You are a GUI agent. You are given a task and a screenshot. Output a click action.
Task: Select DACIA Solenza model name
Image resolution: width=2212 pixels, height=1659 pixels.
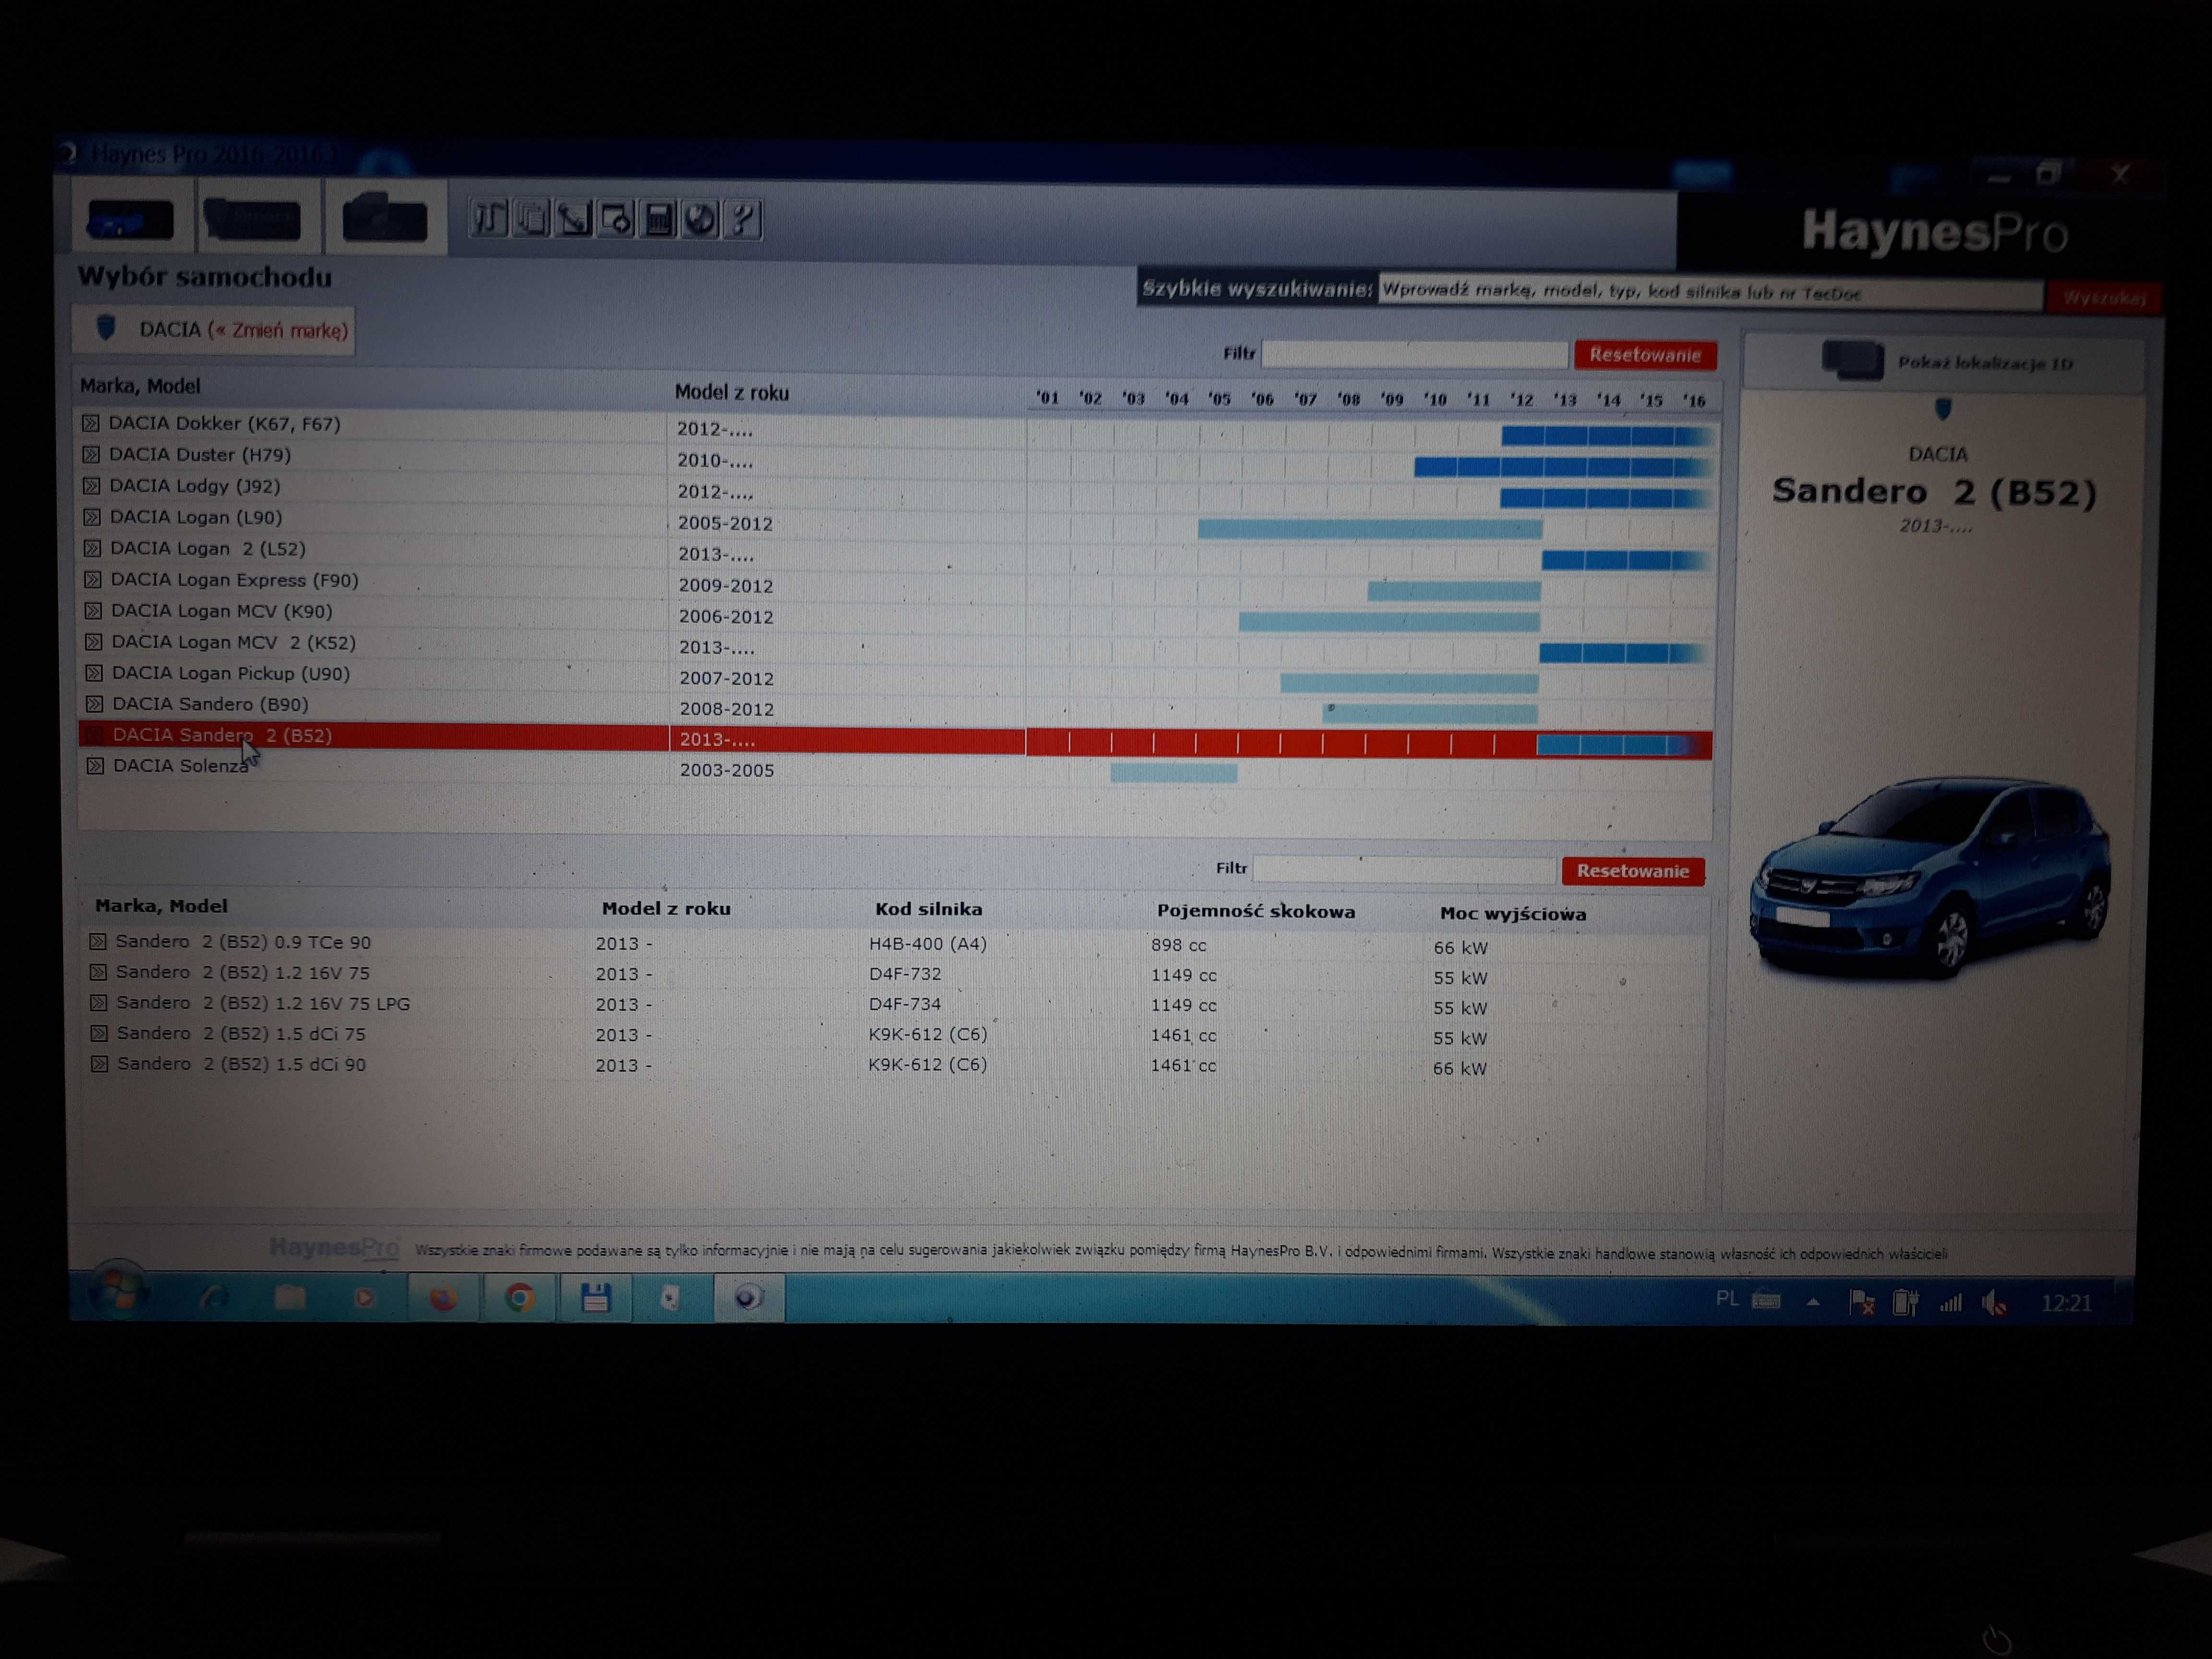[181, 765]
